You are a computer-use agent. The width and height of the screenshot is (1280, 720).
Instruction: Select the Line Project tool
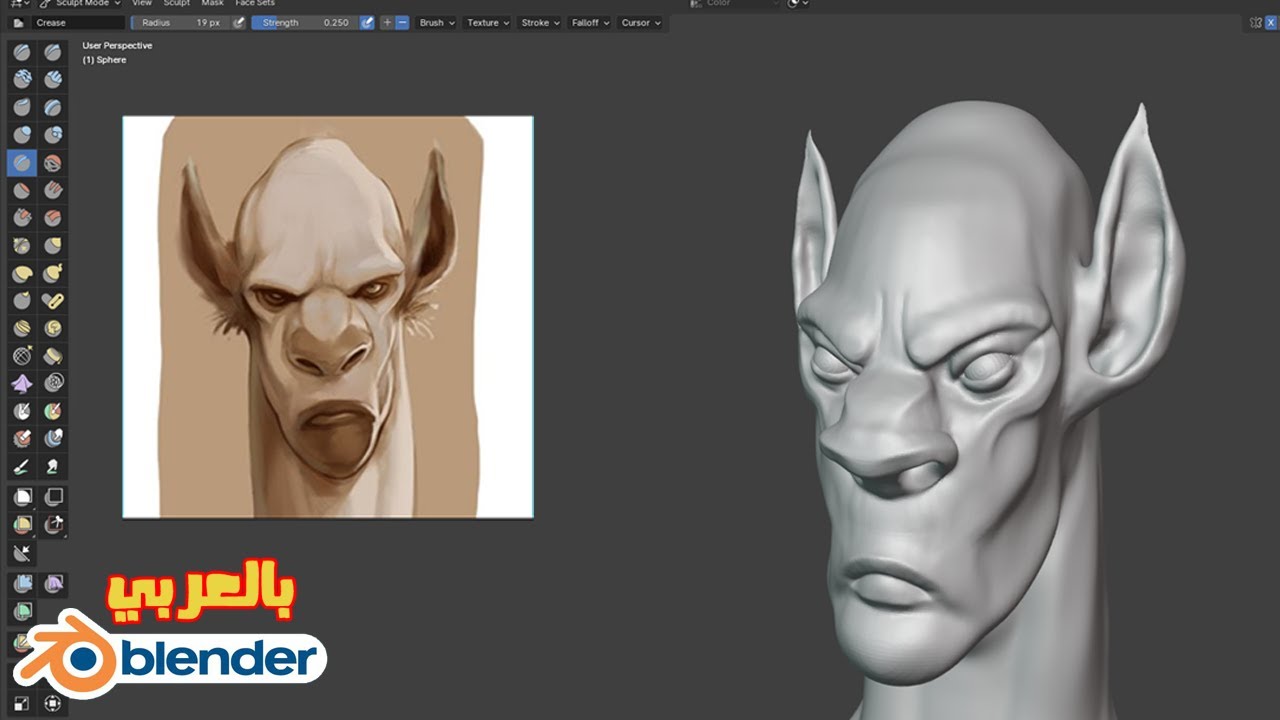(x=22, y=552)
